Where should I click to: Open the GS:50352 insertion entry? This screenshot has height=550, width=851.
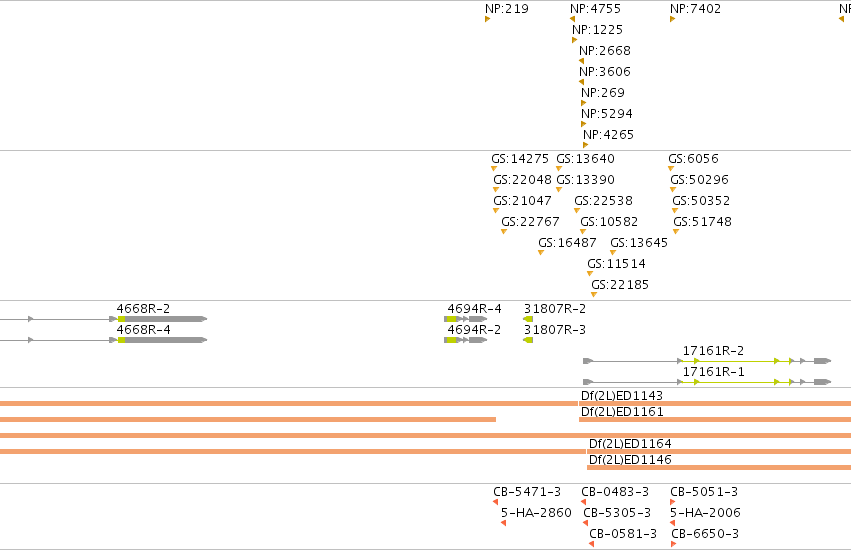[x=701, y=201]
